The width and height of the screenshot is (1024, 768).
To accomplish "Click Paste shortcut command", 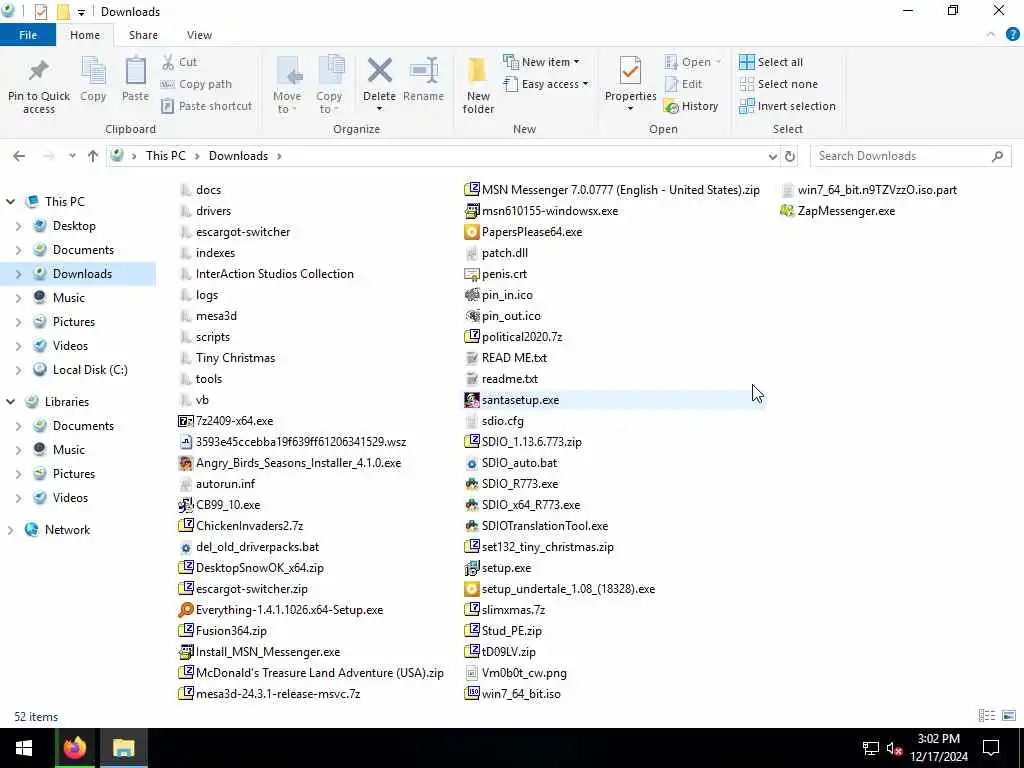I will [206, 106].
